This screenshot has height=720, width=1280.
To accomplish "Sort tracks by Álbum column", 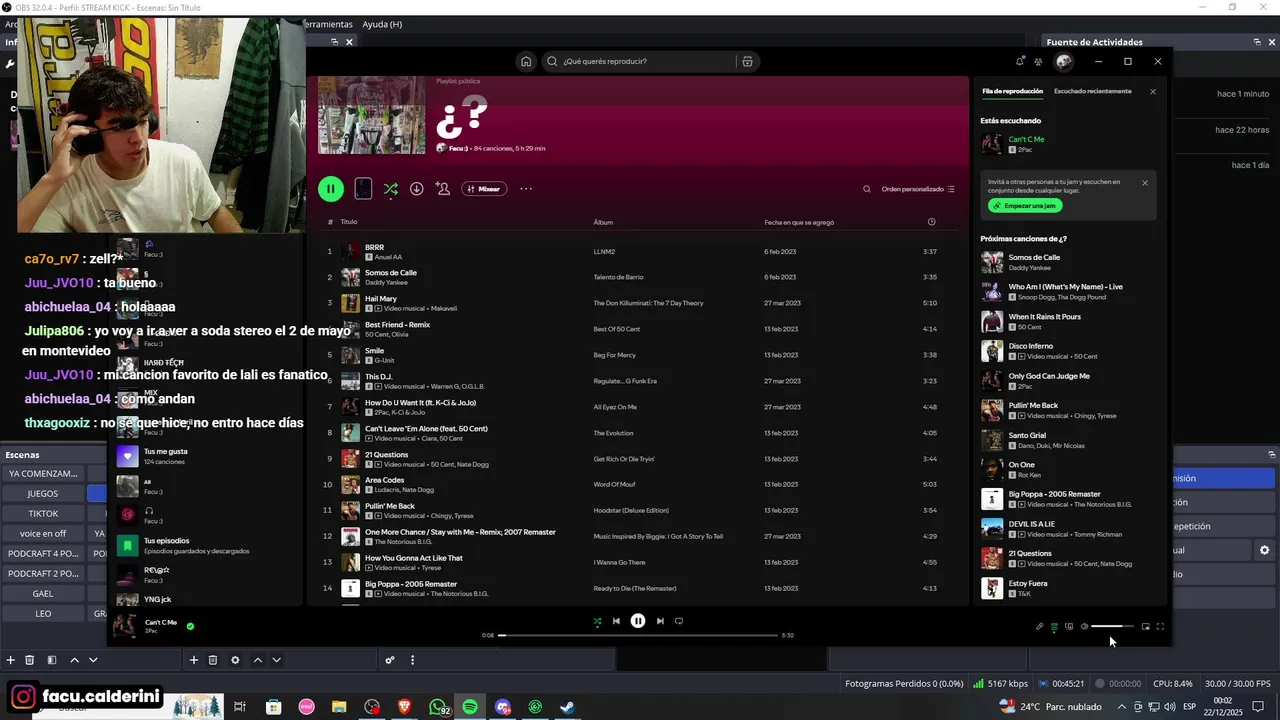I will [x=603, y=222].
